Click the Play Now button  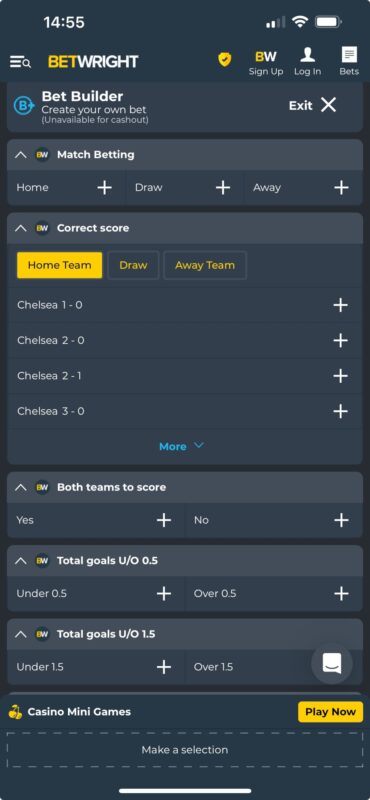[x=330, y=712]
